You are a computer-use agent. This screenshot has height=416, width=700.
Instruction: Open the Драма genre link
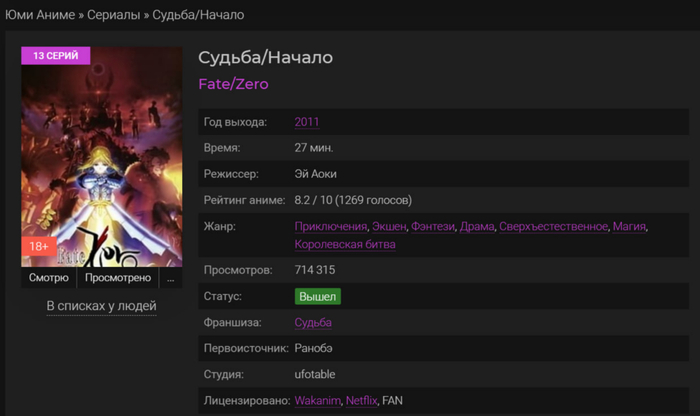pos(477,226)
